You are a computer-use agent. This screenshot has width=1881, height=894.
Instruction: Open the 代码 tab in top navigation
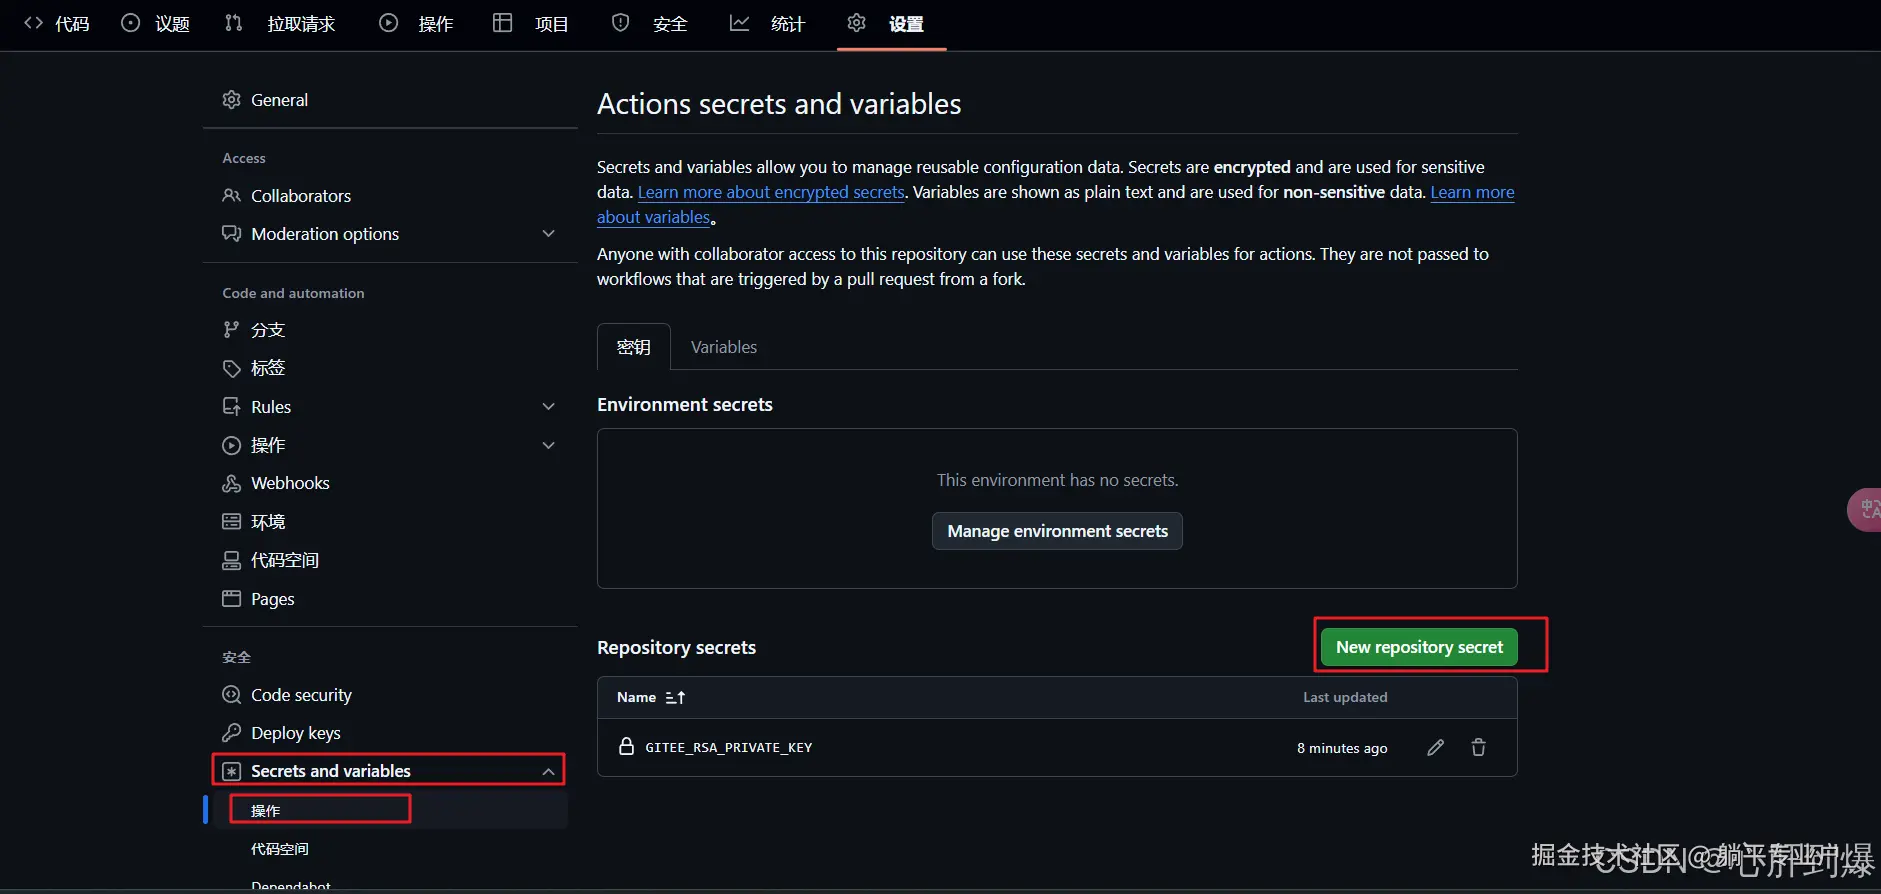tap(57, 24)
